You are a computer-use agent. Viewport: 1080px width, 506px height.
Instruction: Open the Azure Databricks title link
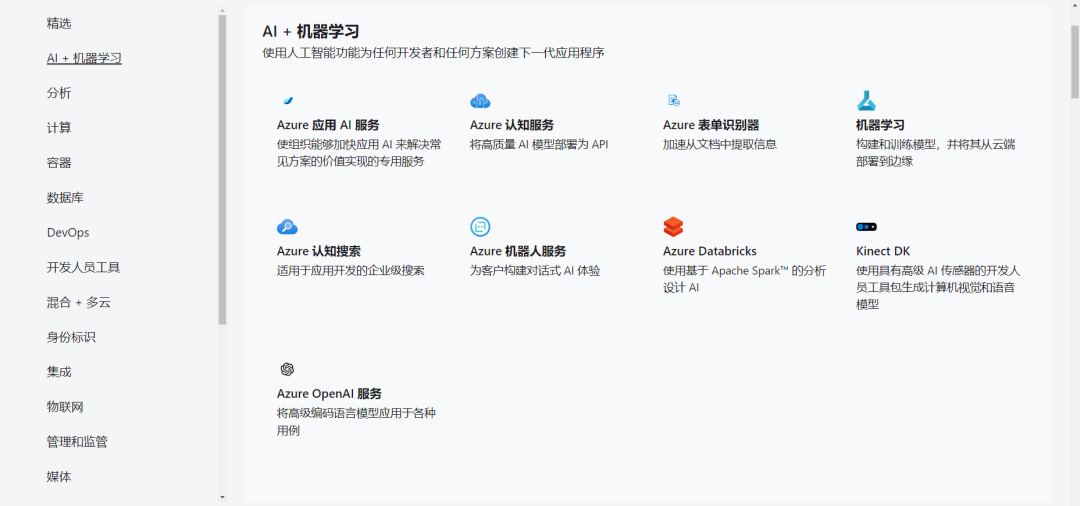click(709, 251)
